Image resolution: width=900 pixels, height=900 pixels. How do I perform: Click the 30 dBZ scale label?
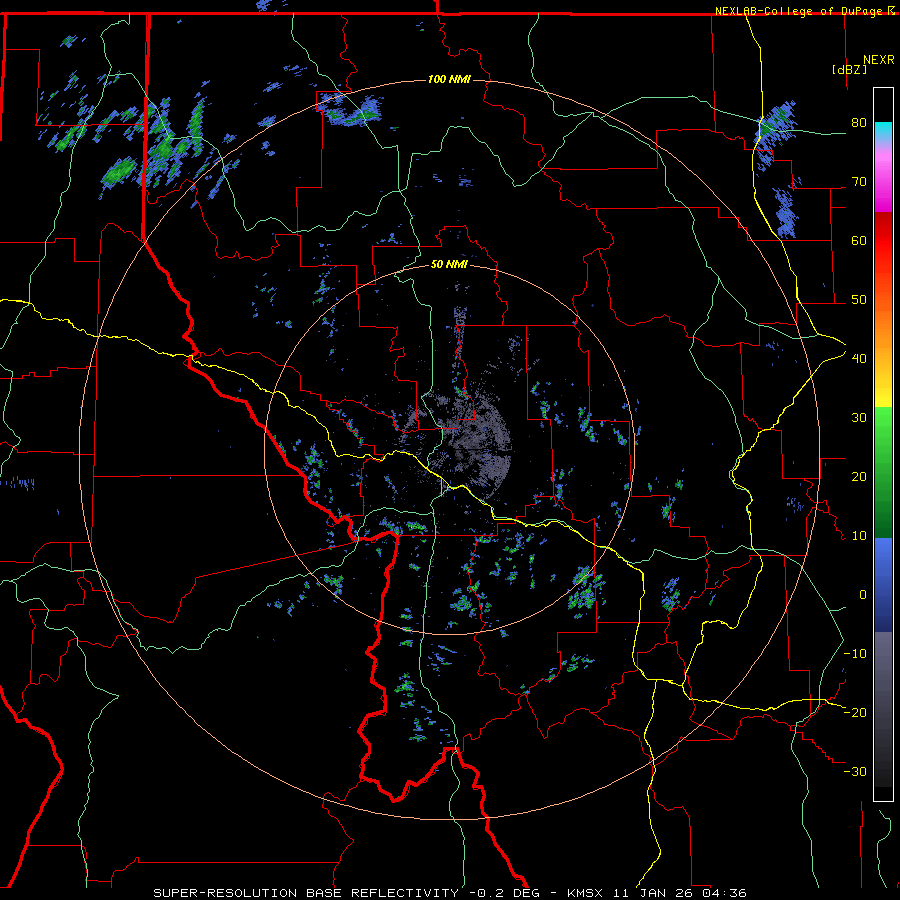(859, 418)
